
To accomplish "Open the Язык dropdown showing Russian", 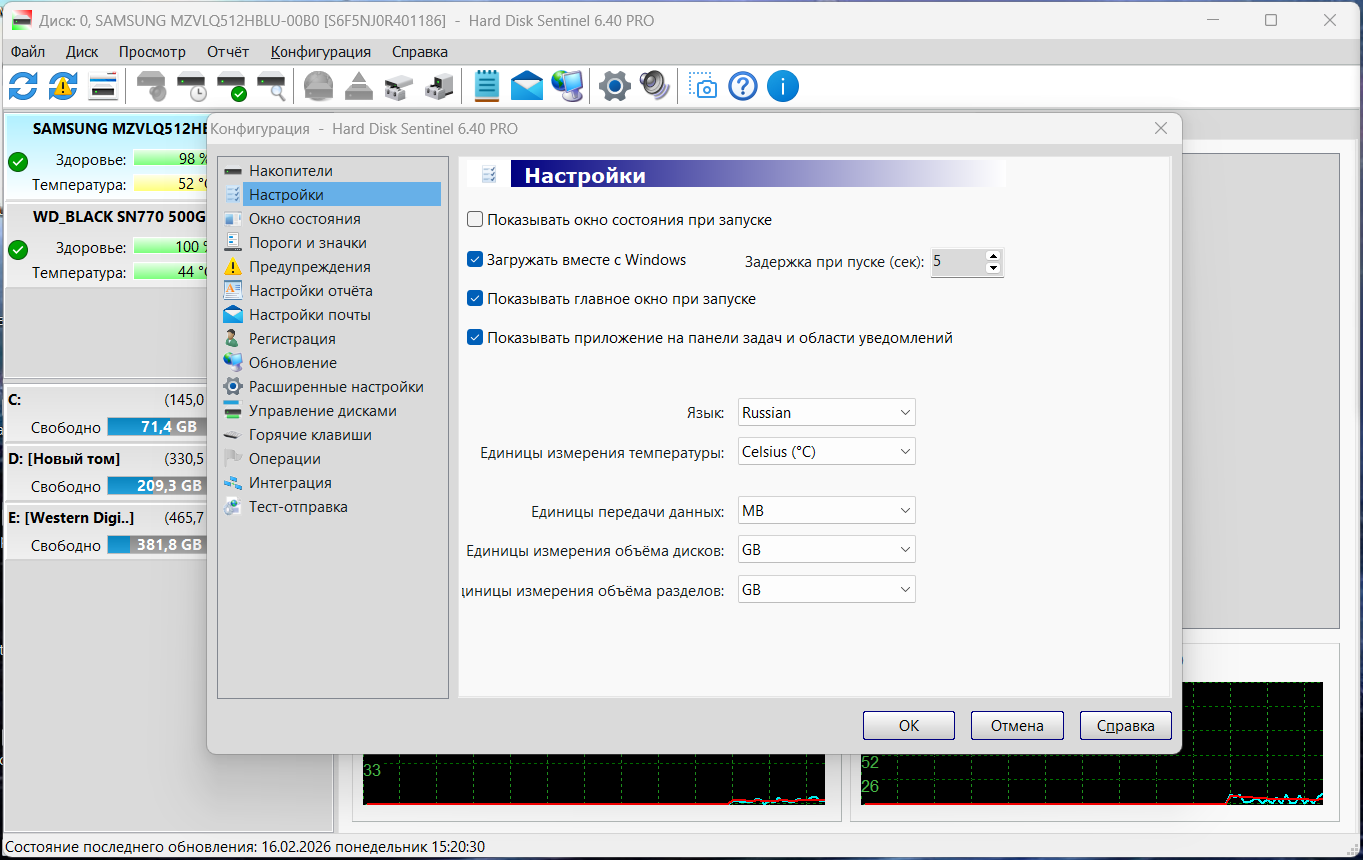I will tap(826, 412).
